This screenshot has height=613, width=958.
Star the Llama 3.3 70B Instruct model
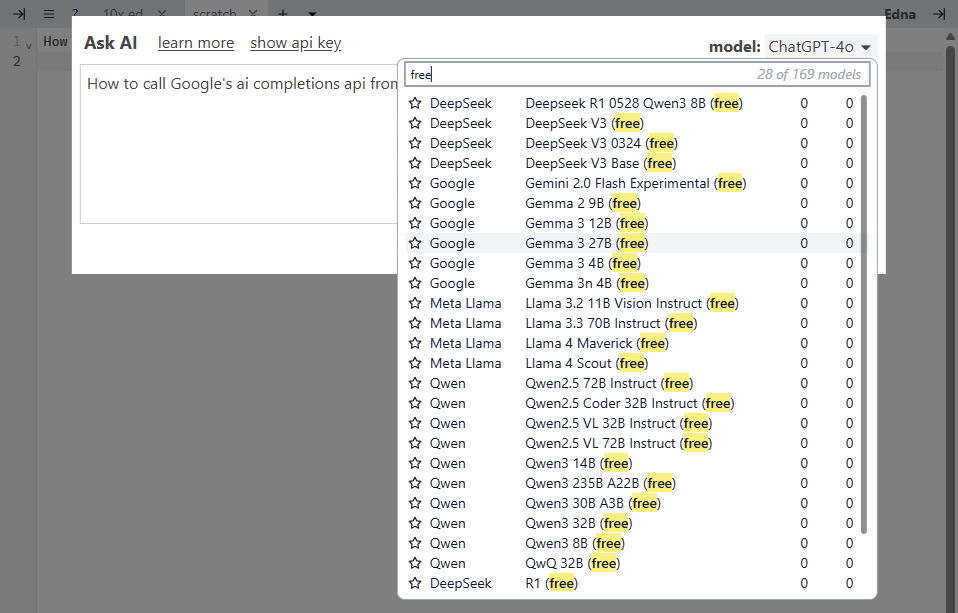click(415, 323)
